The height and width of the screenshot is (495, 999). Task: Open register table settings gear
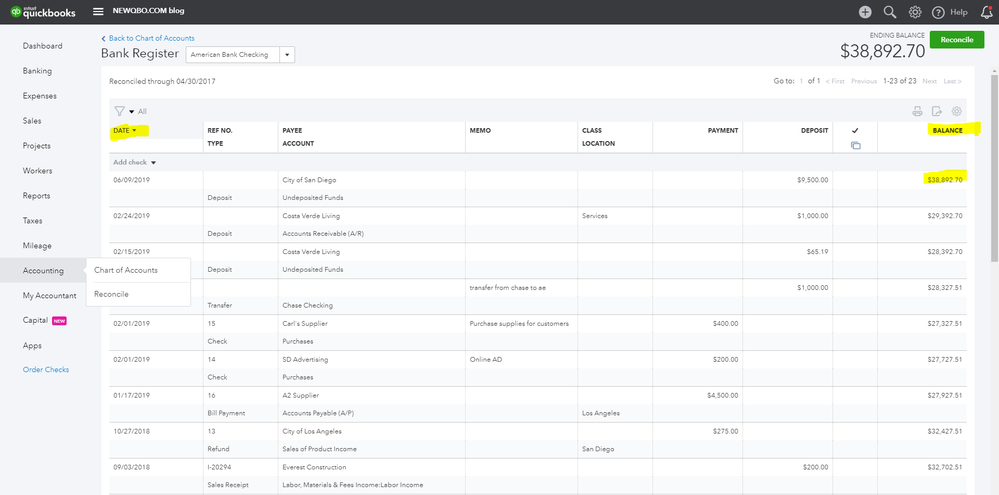957,112
